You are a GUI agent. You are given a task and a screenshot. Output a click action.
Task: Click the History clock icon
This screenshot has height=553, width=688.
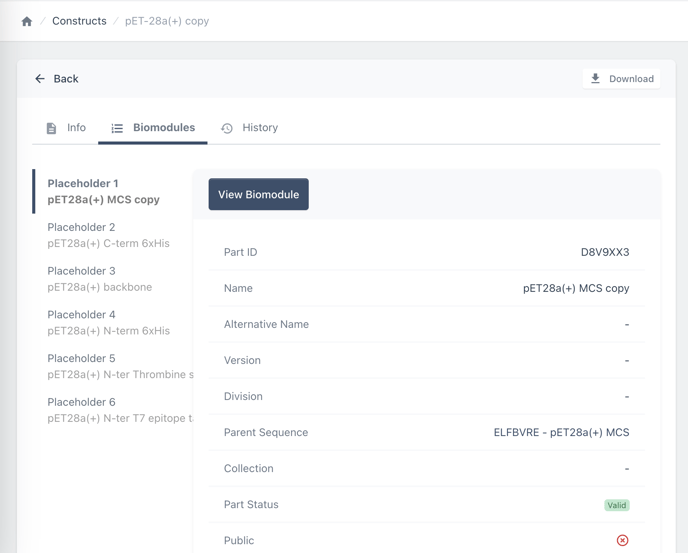click(x=227, y=128)
